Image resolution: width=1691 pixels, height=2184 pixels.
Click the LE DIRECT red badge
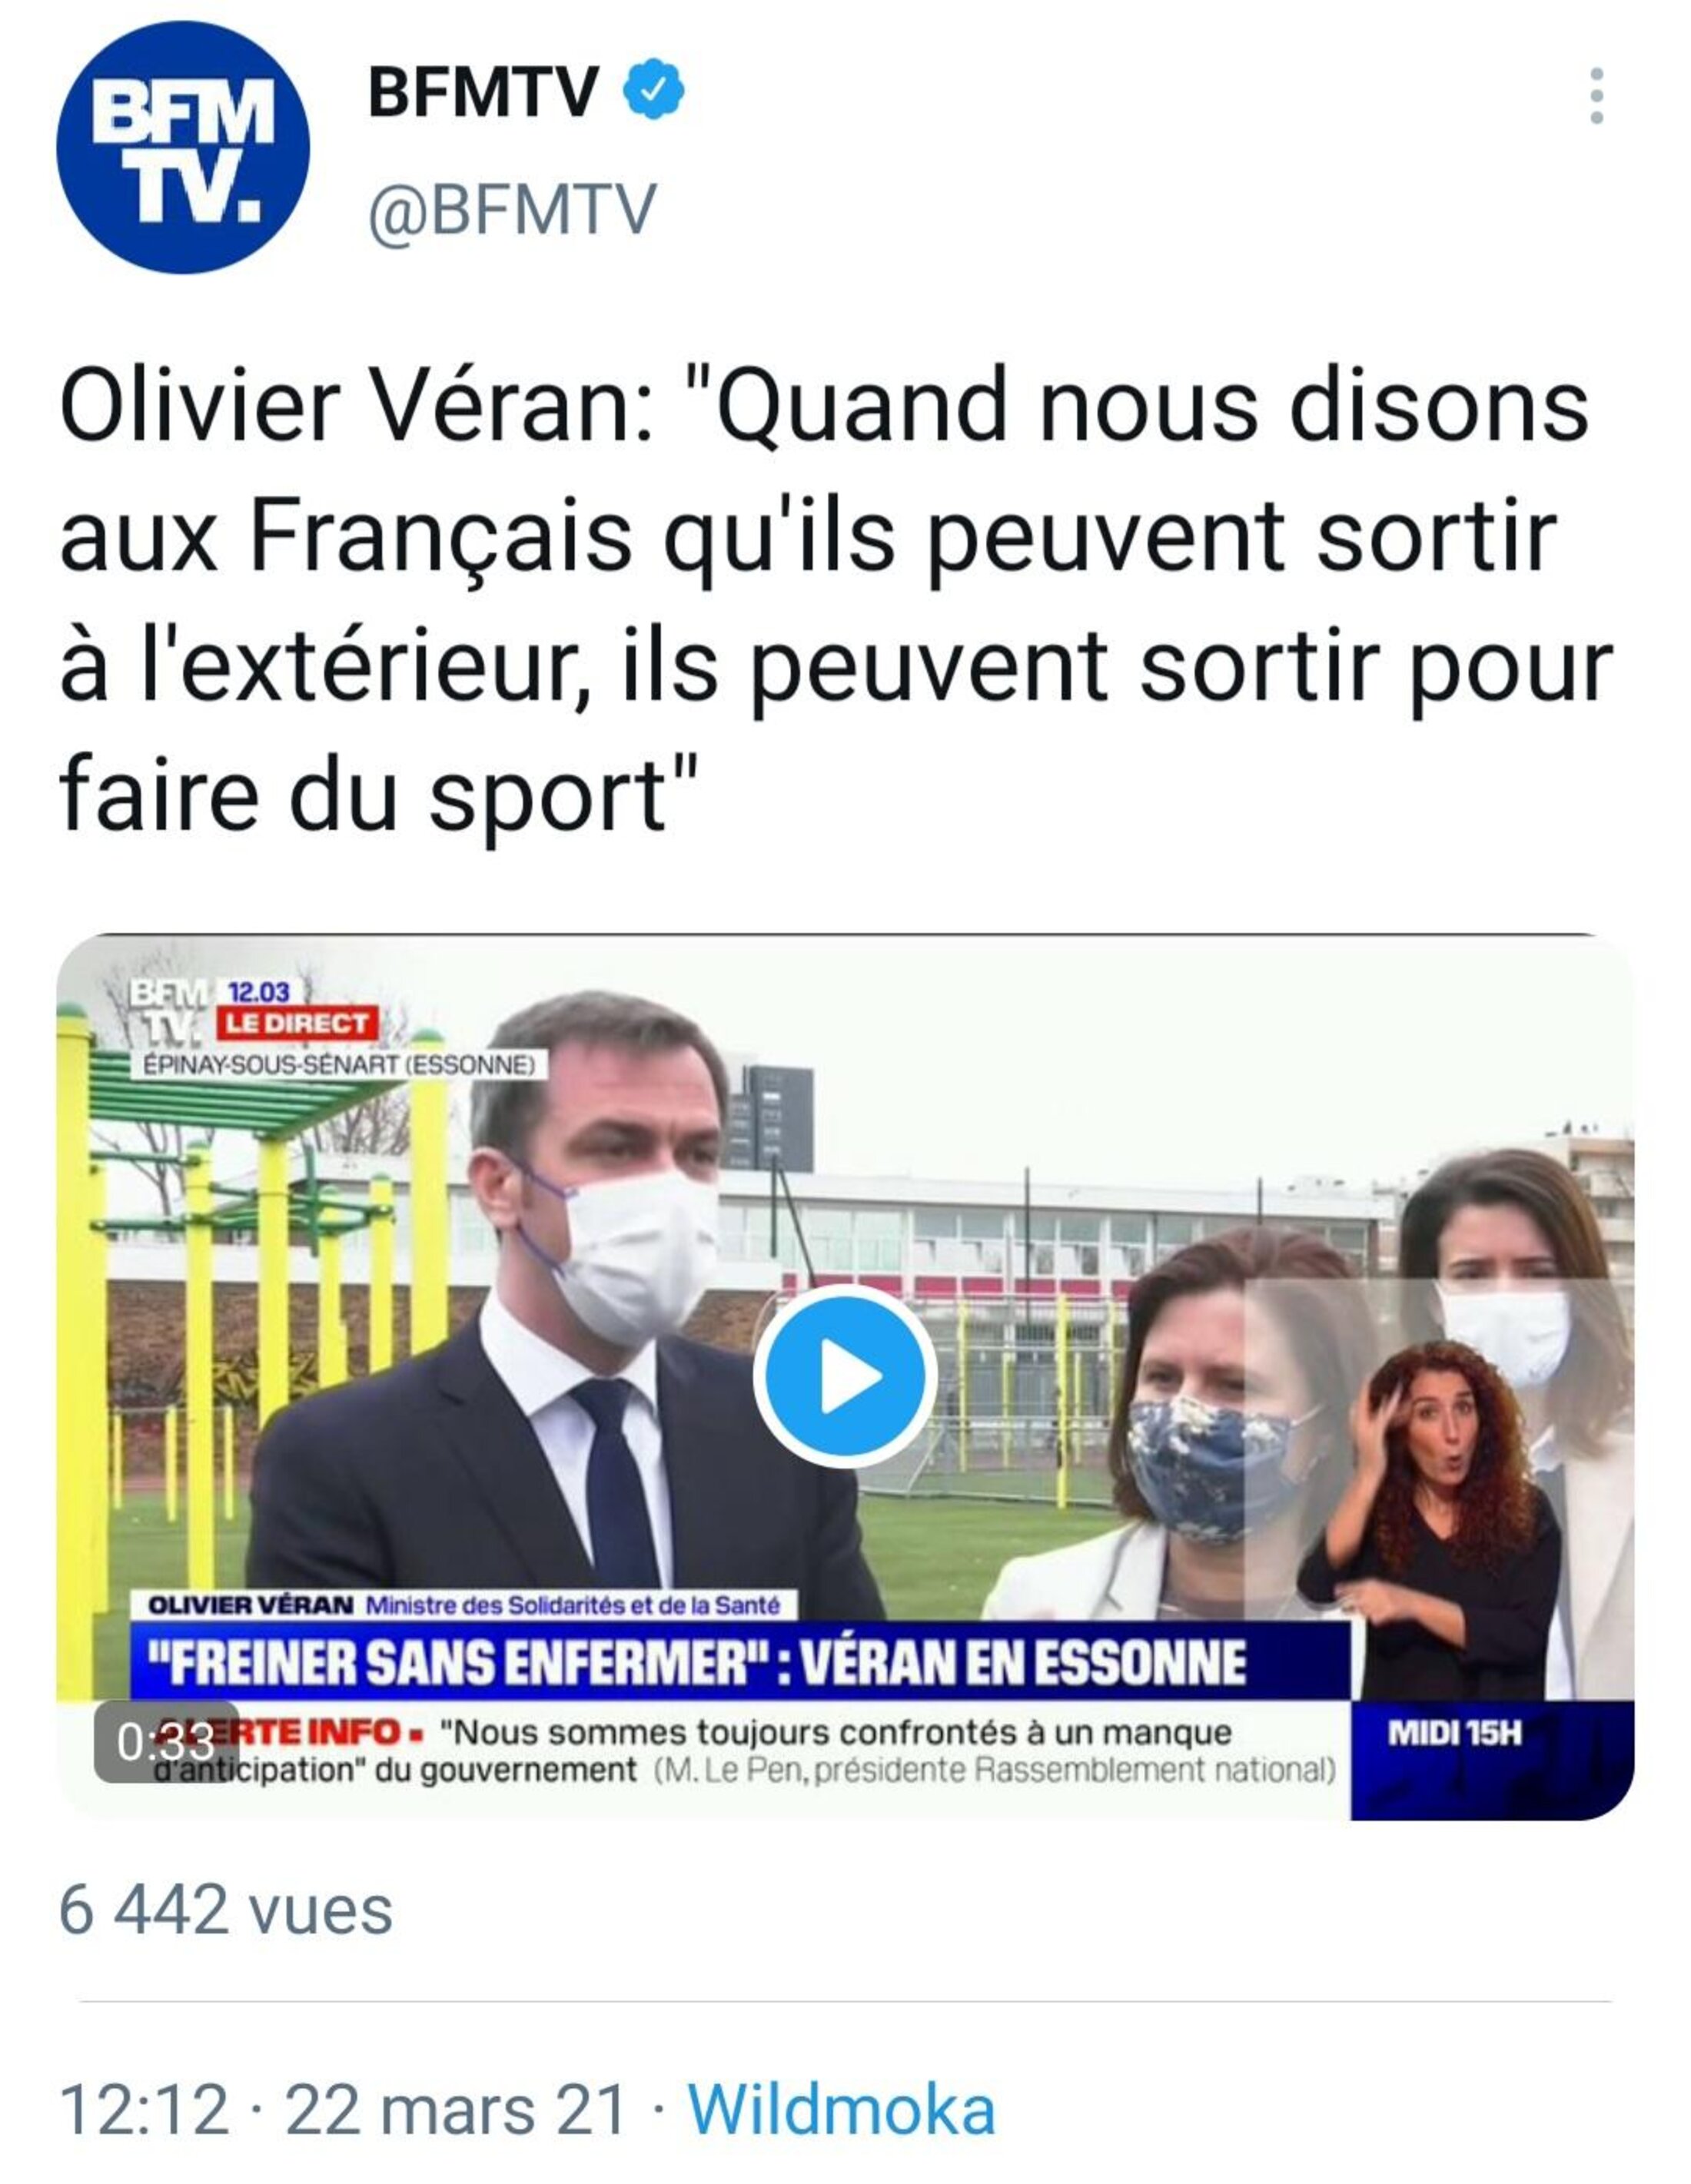click(x=298, y=1023)
